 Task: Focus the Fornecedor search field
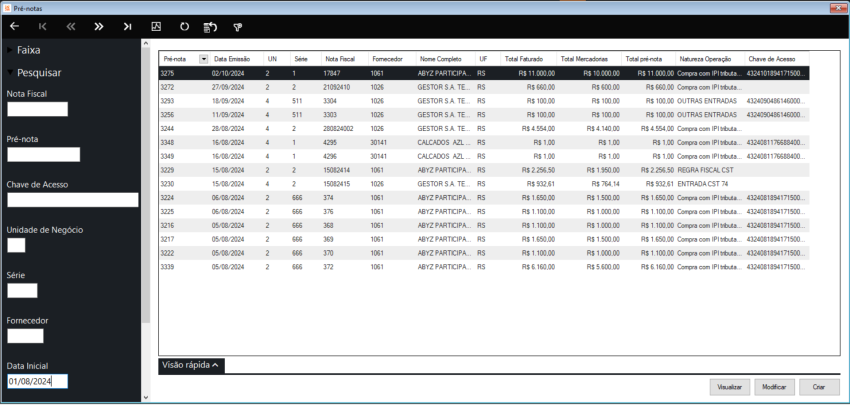(x=25, y=336)
